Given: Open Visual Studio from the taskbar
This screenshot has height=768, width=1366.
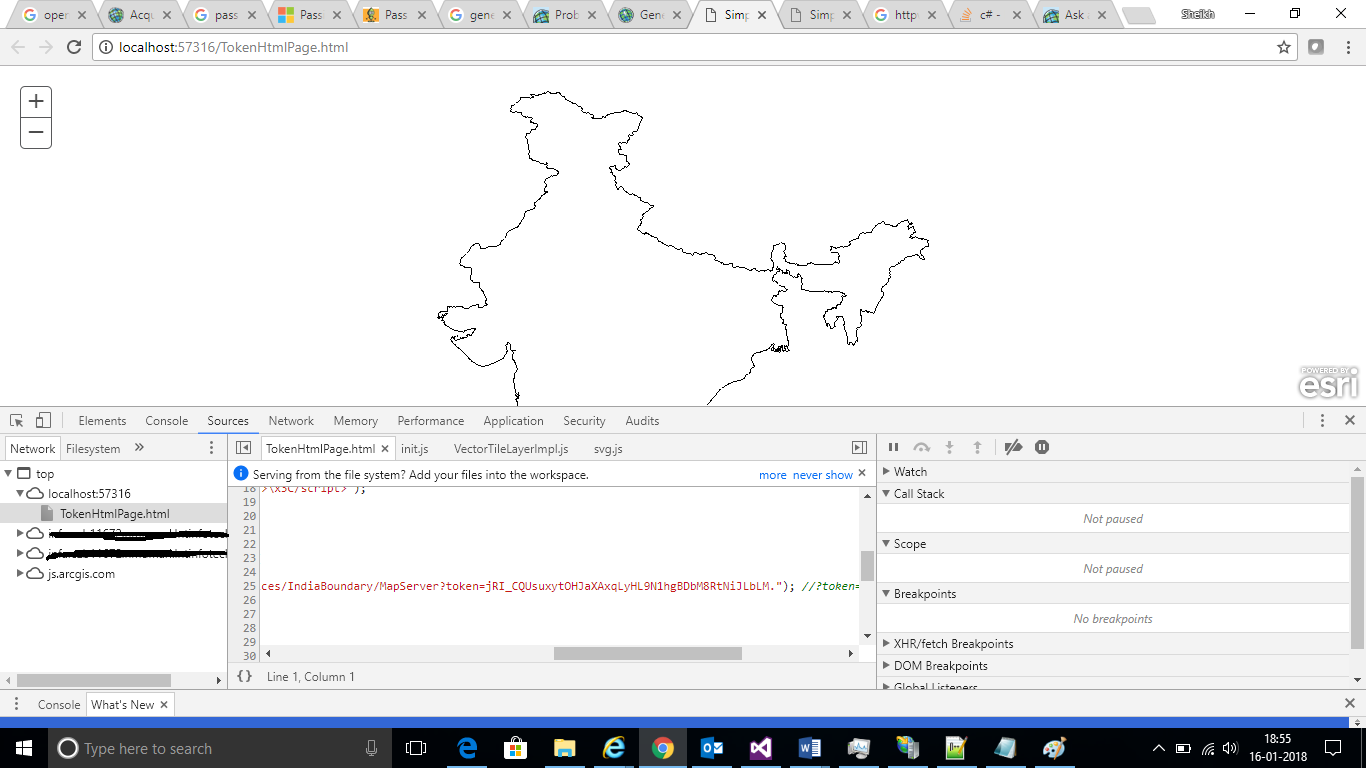Looking at the screenshot, I should (x=761, y=748).
